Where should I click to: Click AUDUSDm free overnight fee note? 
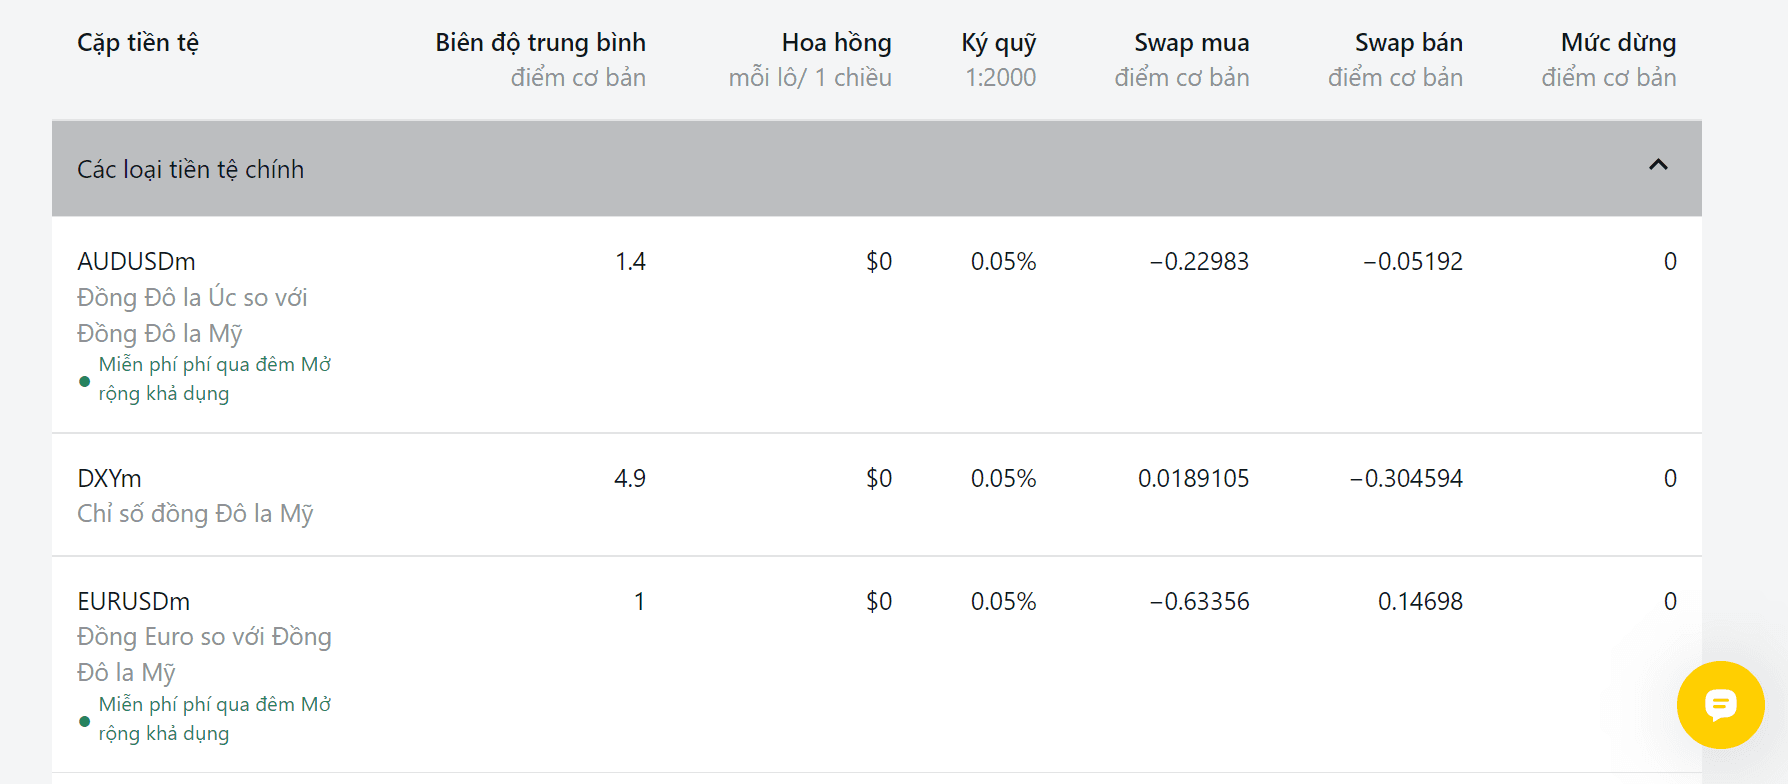(214, 379)
